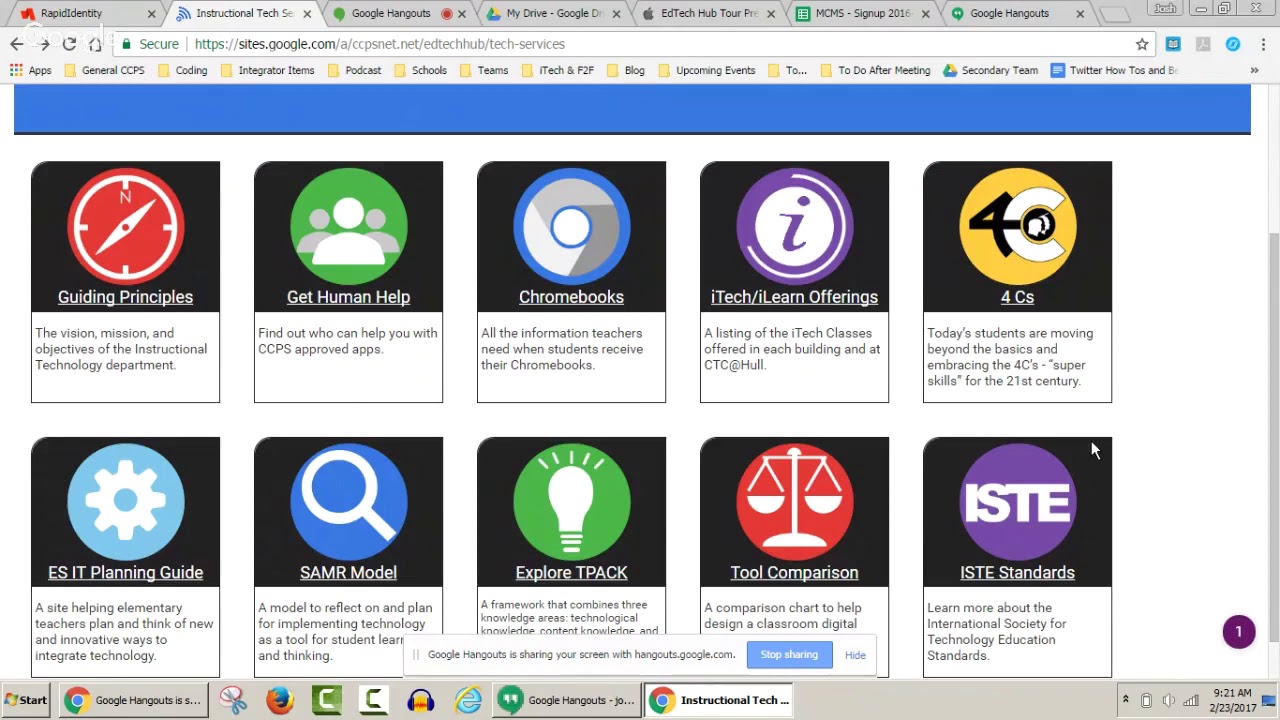The width and height of the screenshot is (1280, 720).
Task: Switch to the My Drive - Google Drive tab
Action: pos(555,13)
